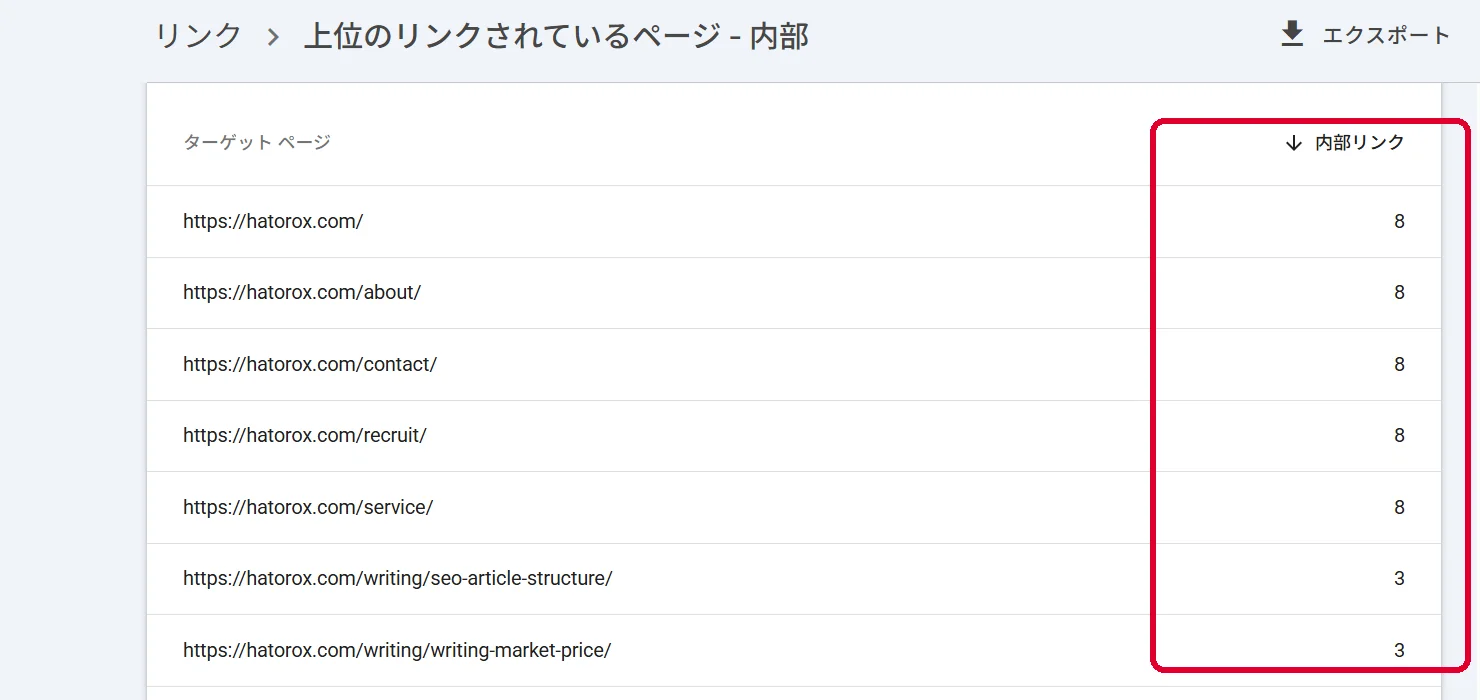The width and height of the screenshot is (1480, 700).
Task: Click the export download icon
Action: [1292, 35]
